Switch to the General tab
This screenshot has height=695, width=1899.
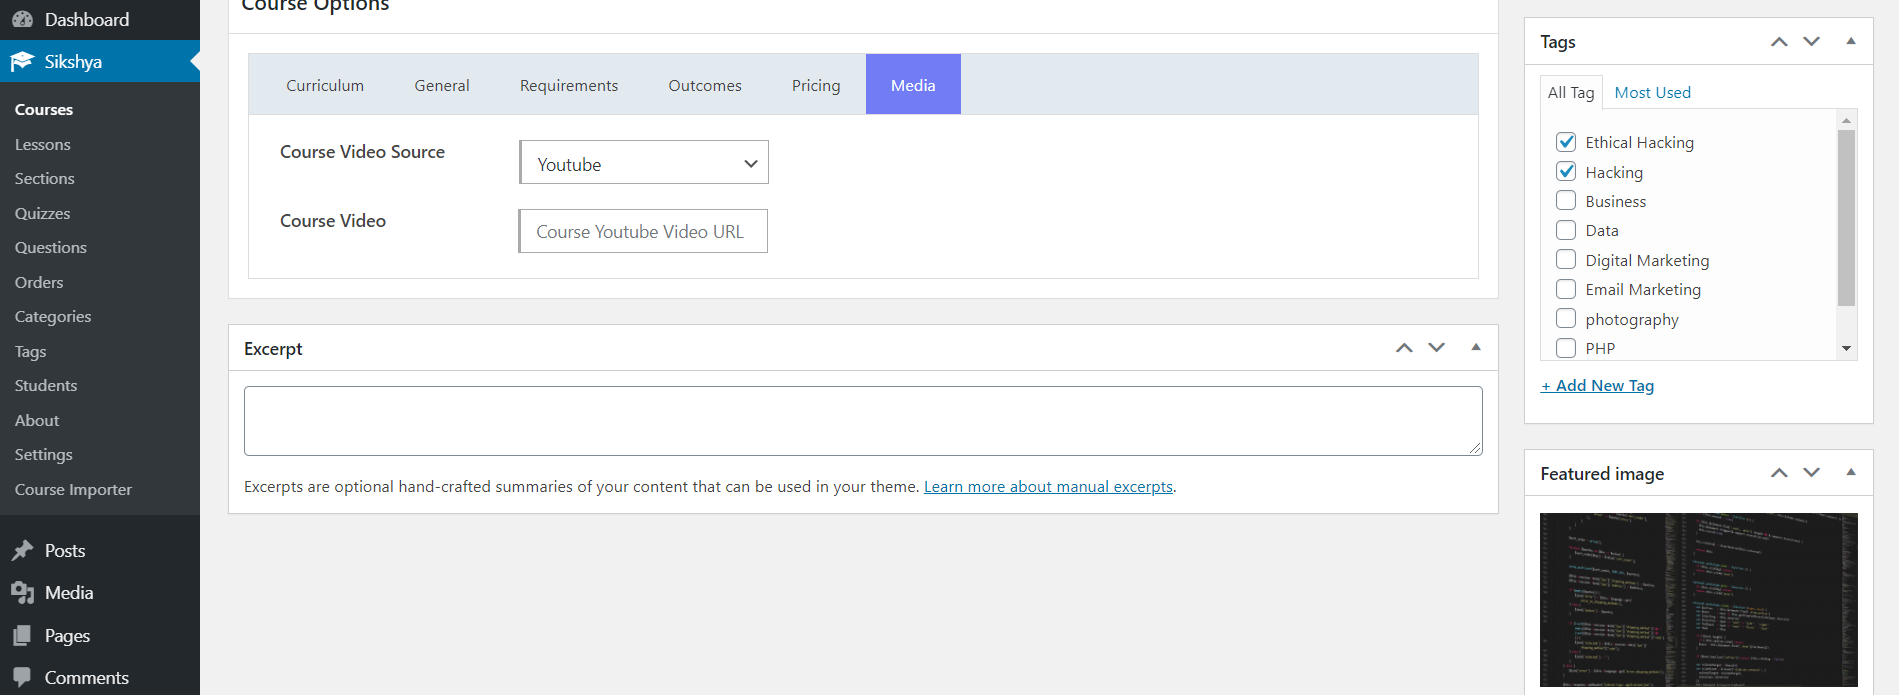(x=442, y=85)
